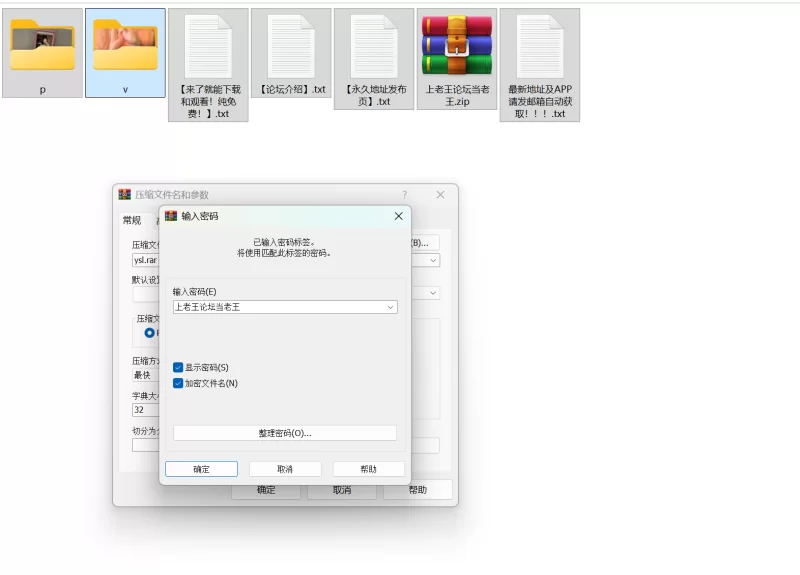
Task: Click 取消 in the 输入密码 dialog
Action: click(x=285, y=469)
